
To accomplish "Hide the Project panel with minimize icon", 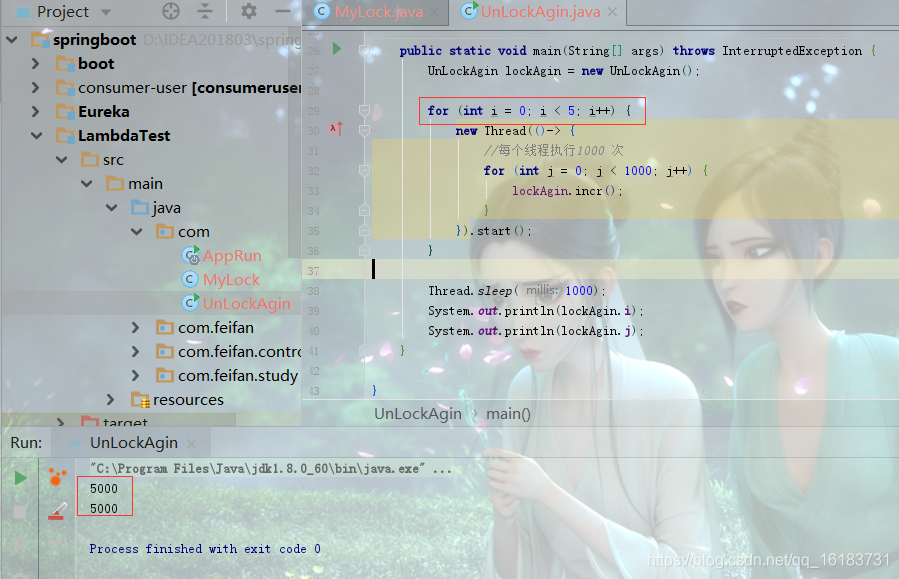I will (283, 11).
